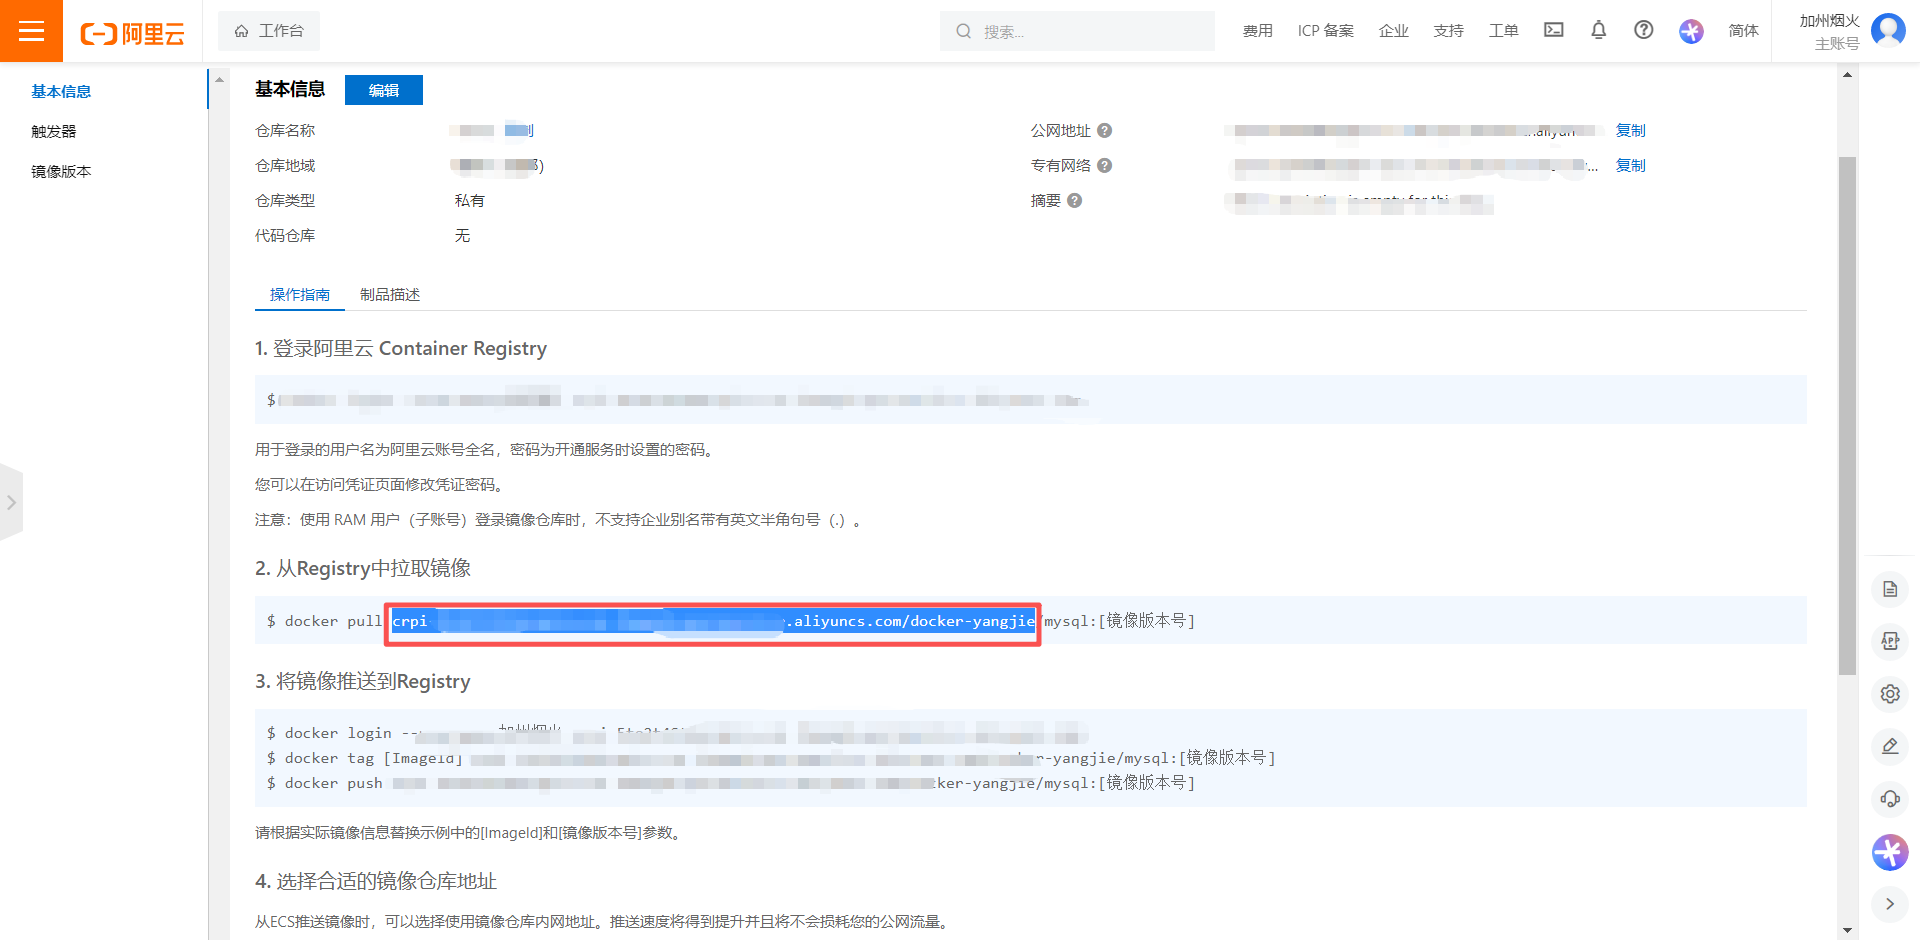1920x940 pixels.
Task: Click the Alibaba Cloud logo
Action: 132,33
